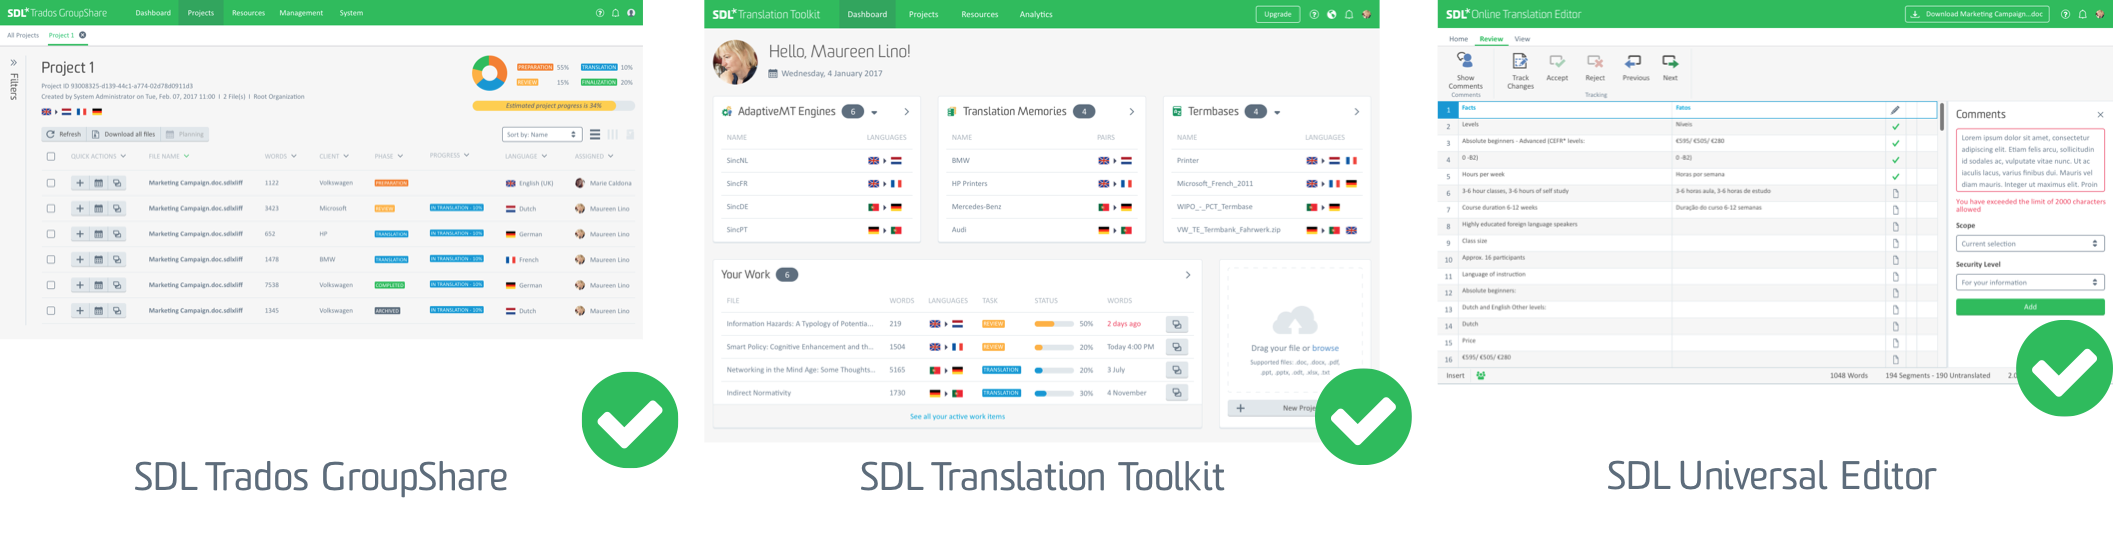The height and width of the screenshot is (533, 2113).
Task: Open editor icon for Networking in the Mind Age
Action: [1177, 370]
